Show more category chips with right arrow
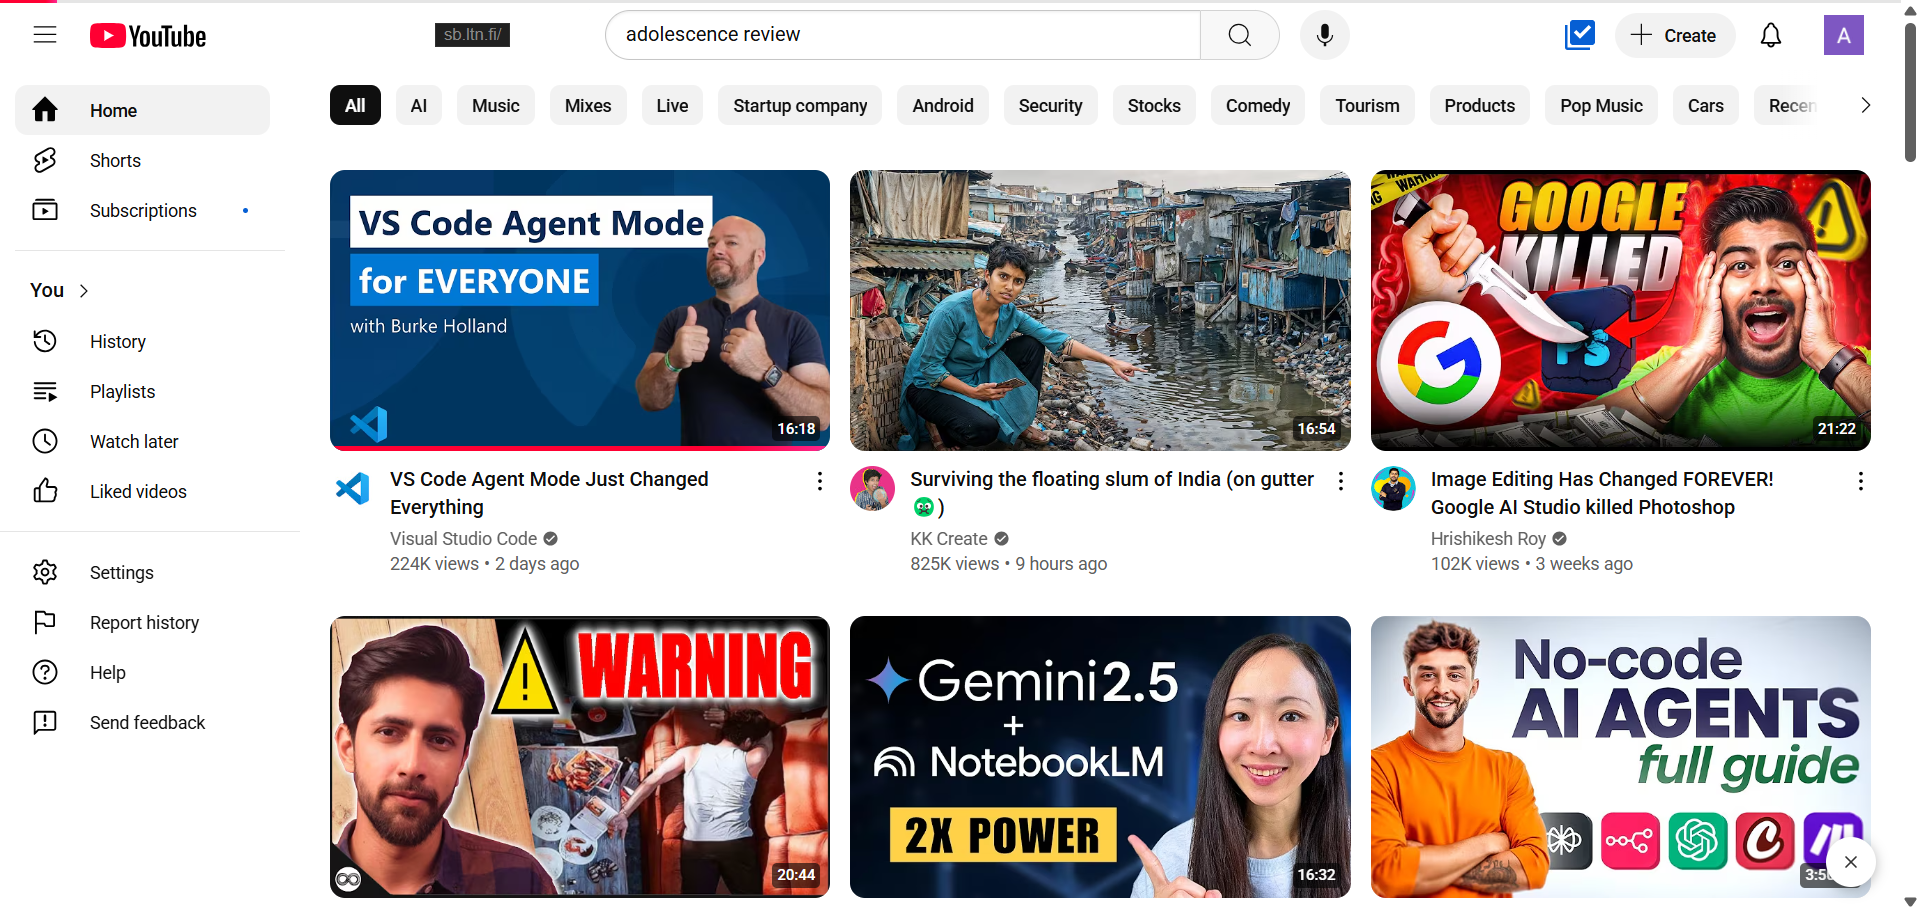1920x912 pixels. [x=1865, y=105]
